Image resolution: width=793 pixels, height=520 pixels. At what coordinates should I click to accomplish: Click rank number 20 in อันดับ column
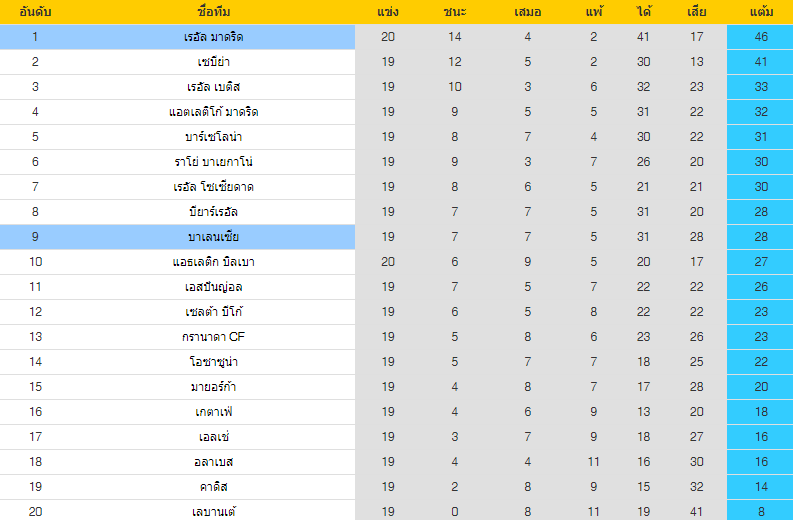35,512
